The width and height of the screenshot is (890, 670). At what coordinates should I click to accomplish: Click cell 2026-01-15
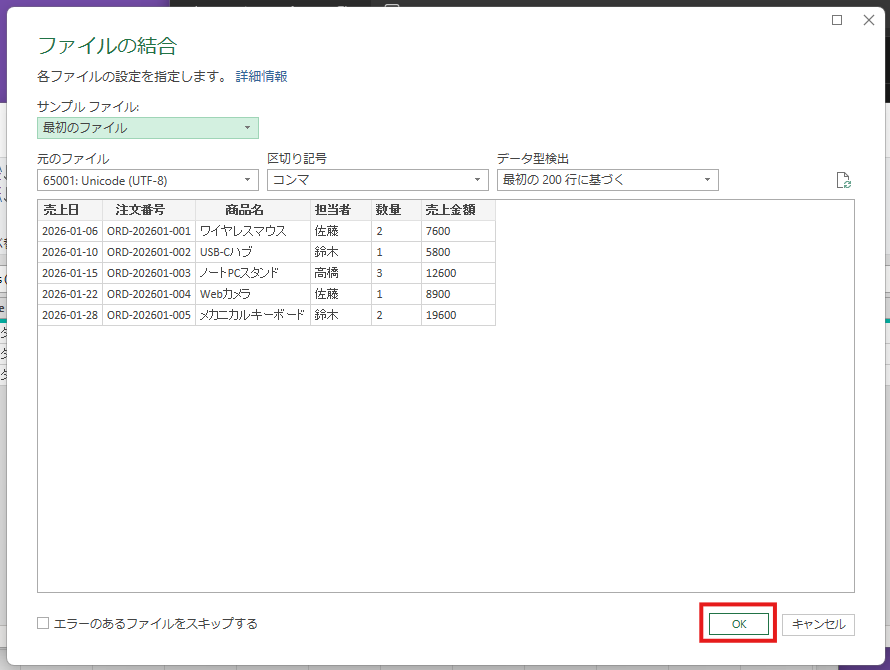pyautogui.click(x=70, y=273)
